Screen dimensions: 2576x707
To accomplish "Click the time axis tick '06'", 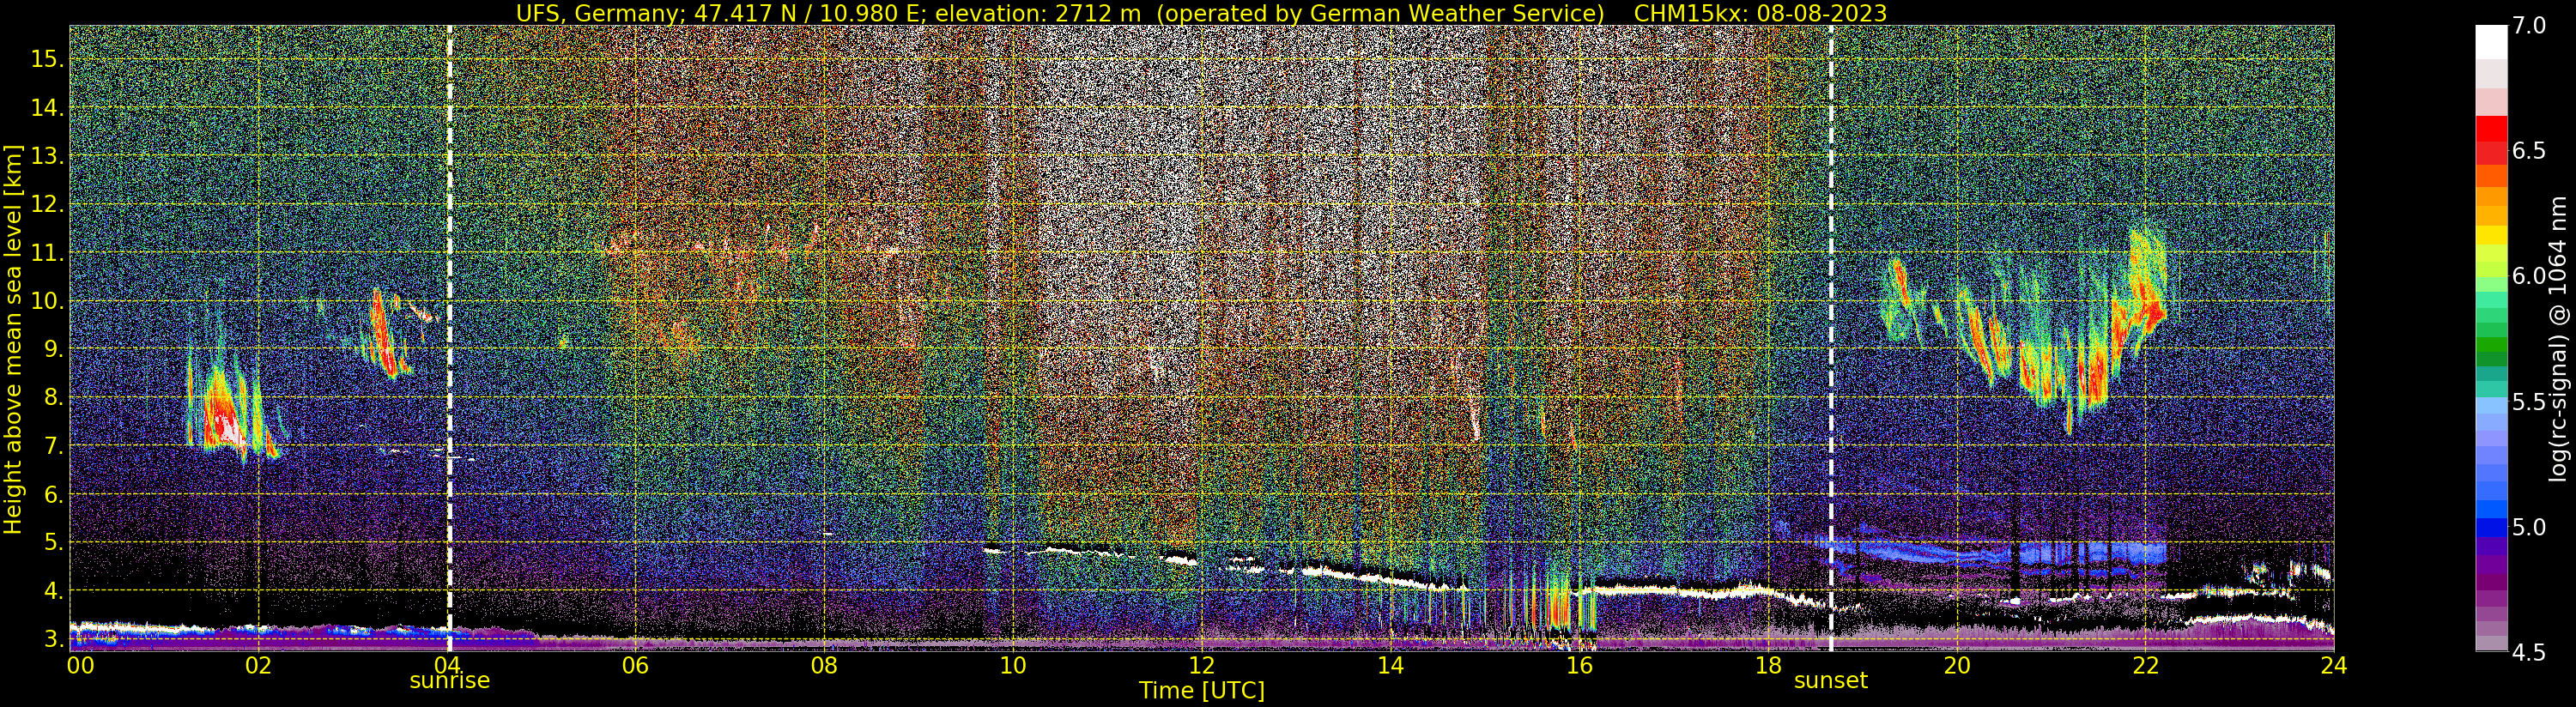I will (635, 665).
